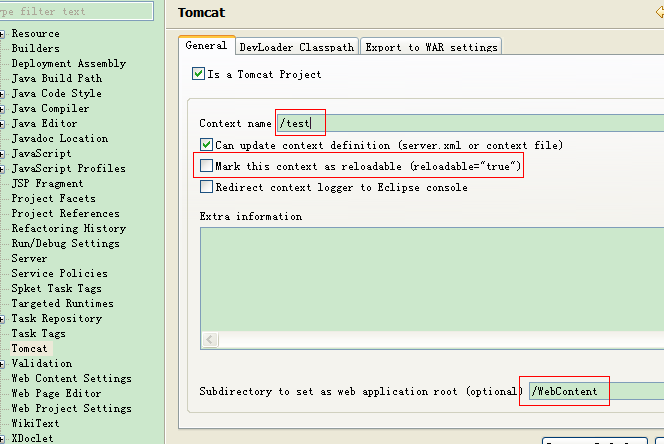Expand the Resource tree node
The width and height of the screenshot is (664, 444).
[3, 34]
